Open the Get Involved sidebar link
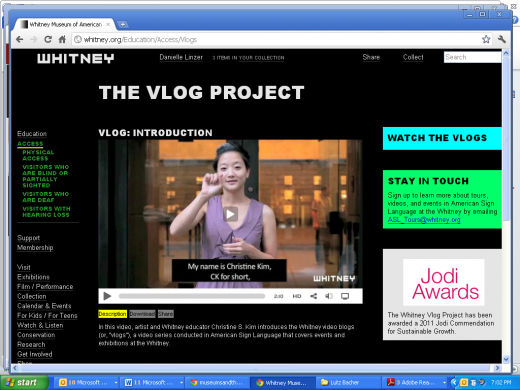This screenshot has width=520, height=390. tap(35, 354)
